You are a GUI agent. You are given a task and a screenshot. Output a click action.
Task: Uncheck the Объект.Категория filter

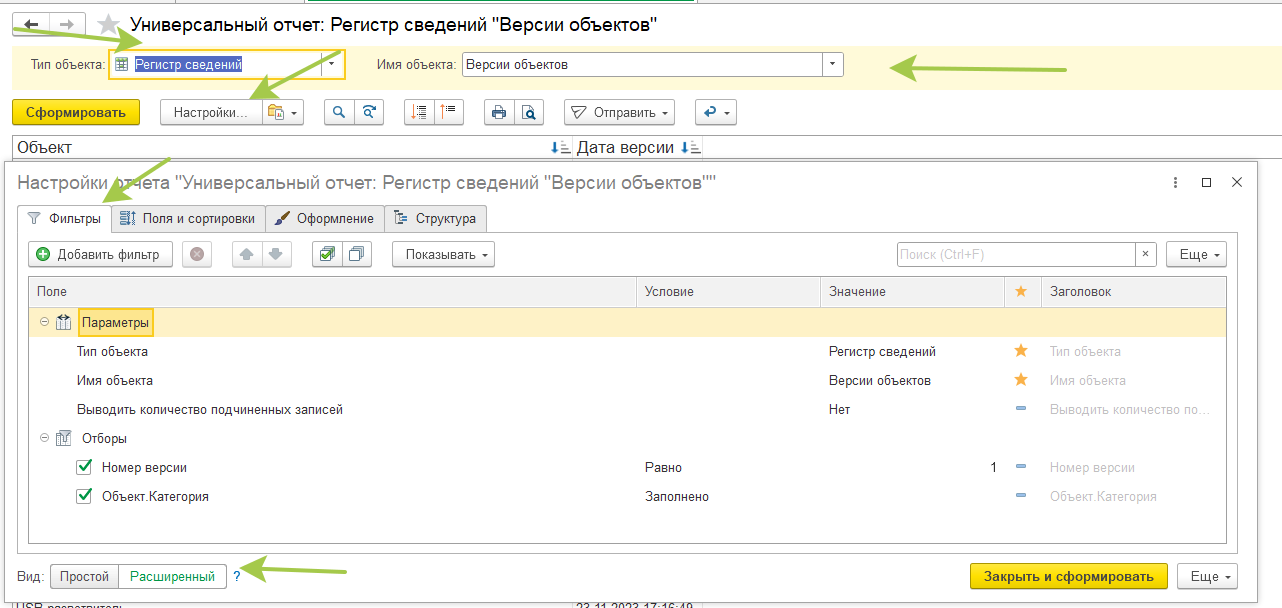pyautogui.click(x=84, y=496)
